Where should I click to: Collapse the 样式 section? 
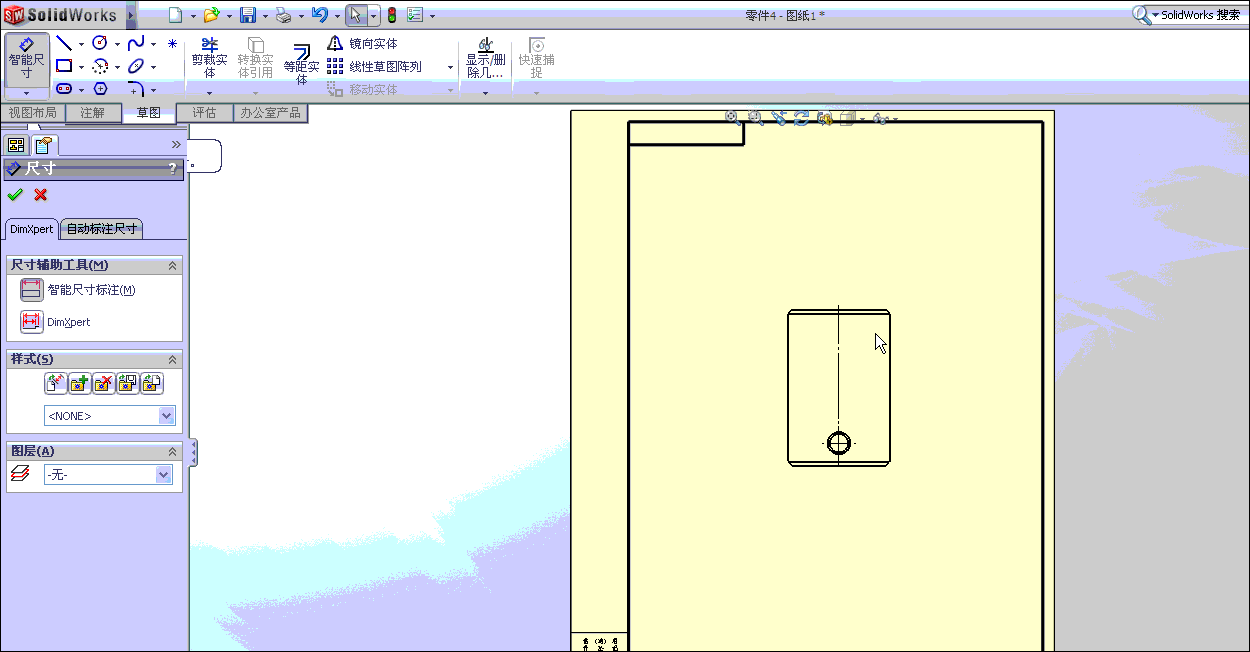click(172, 360)
